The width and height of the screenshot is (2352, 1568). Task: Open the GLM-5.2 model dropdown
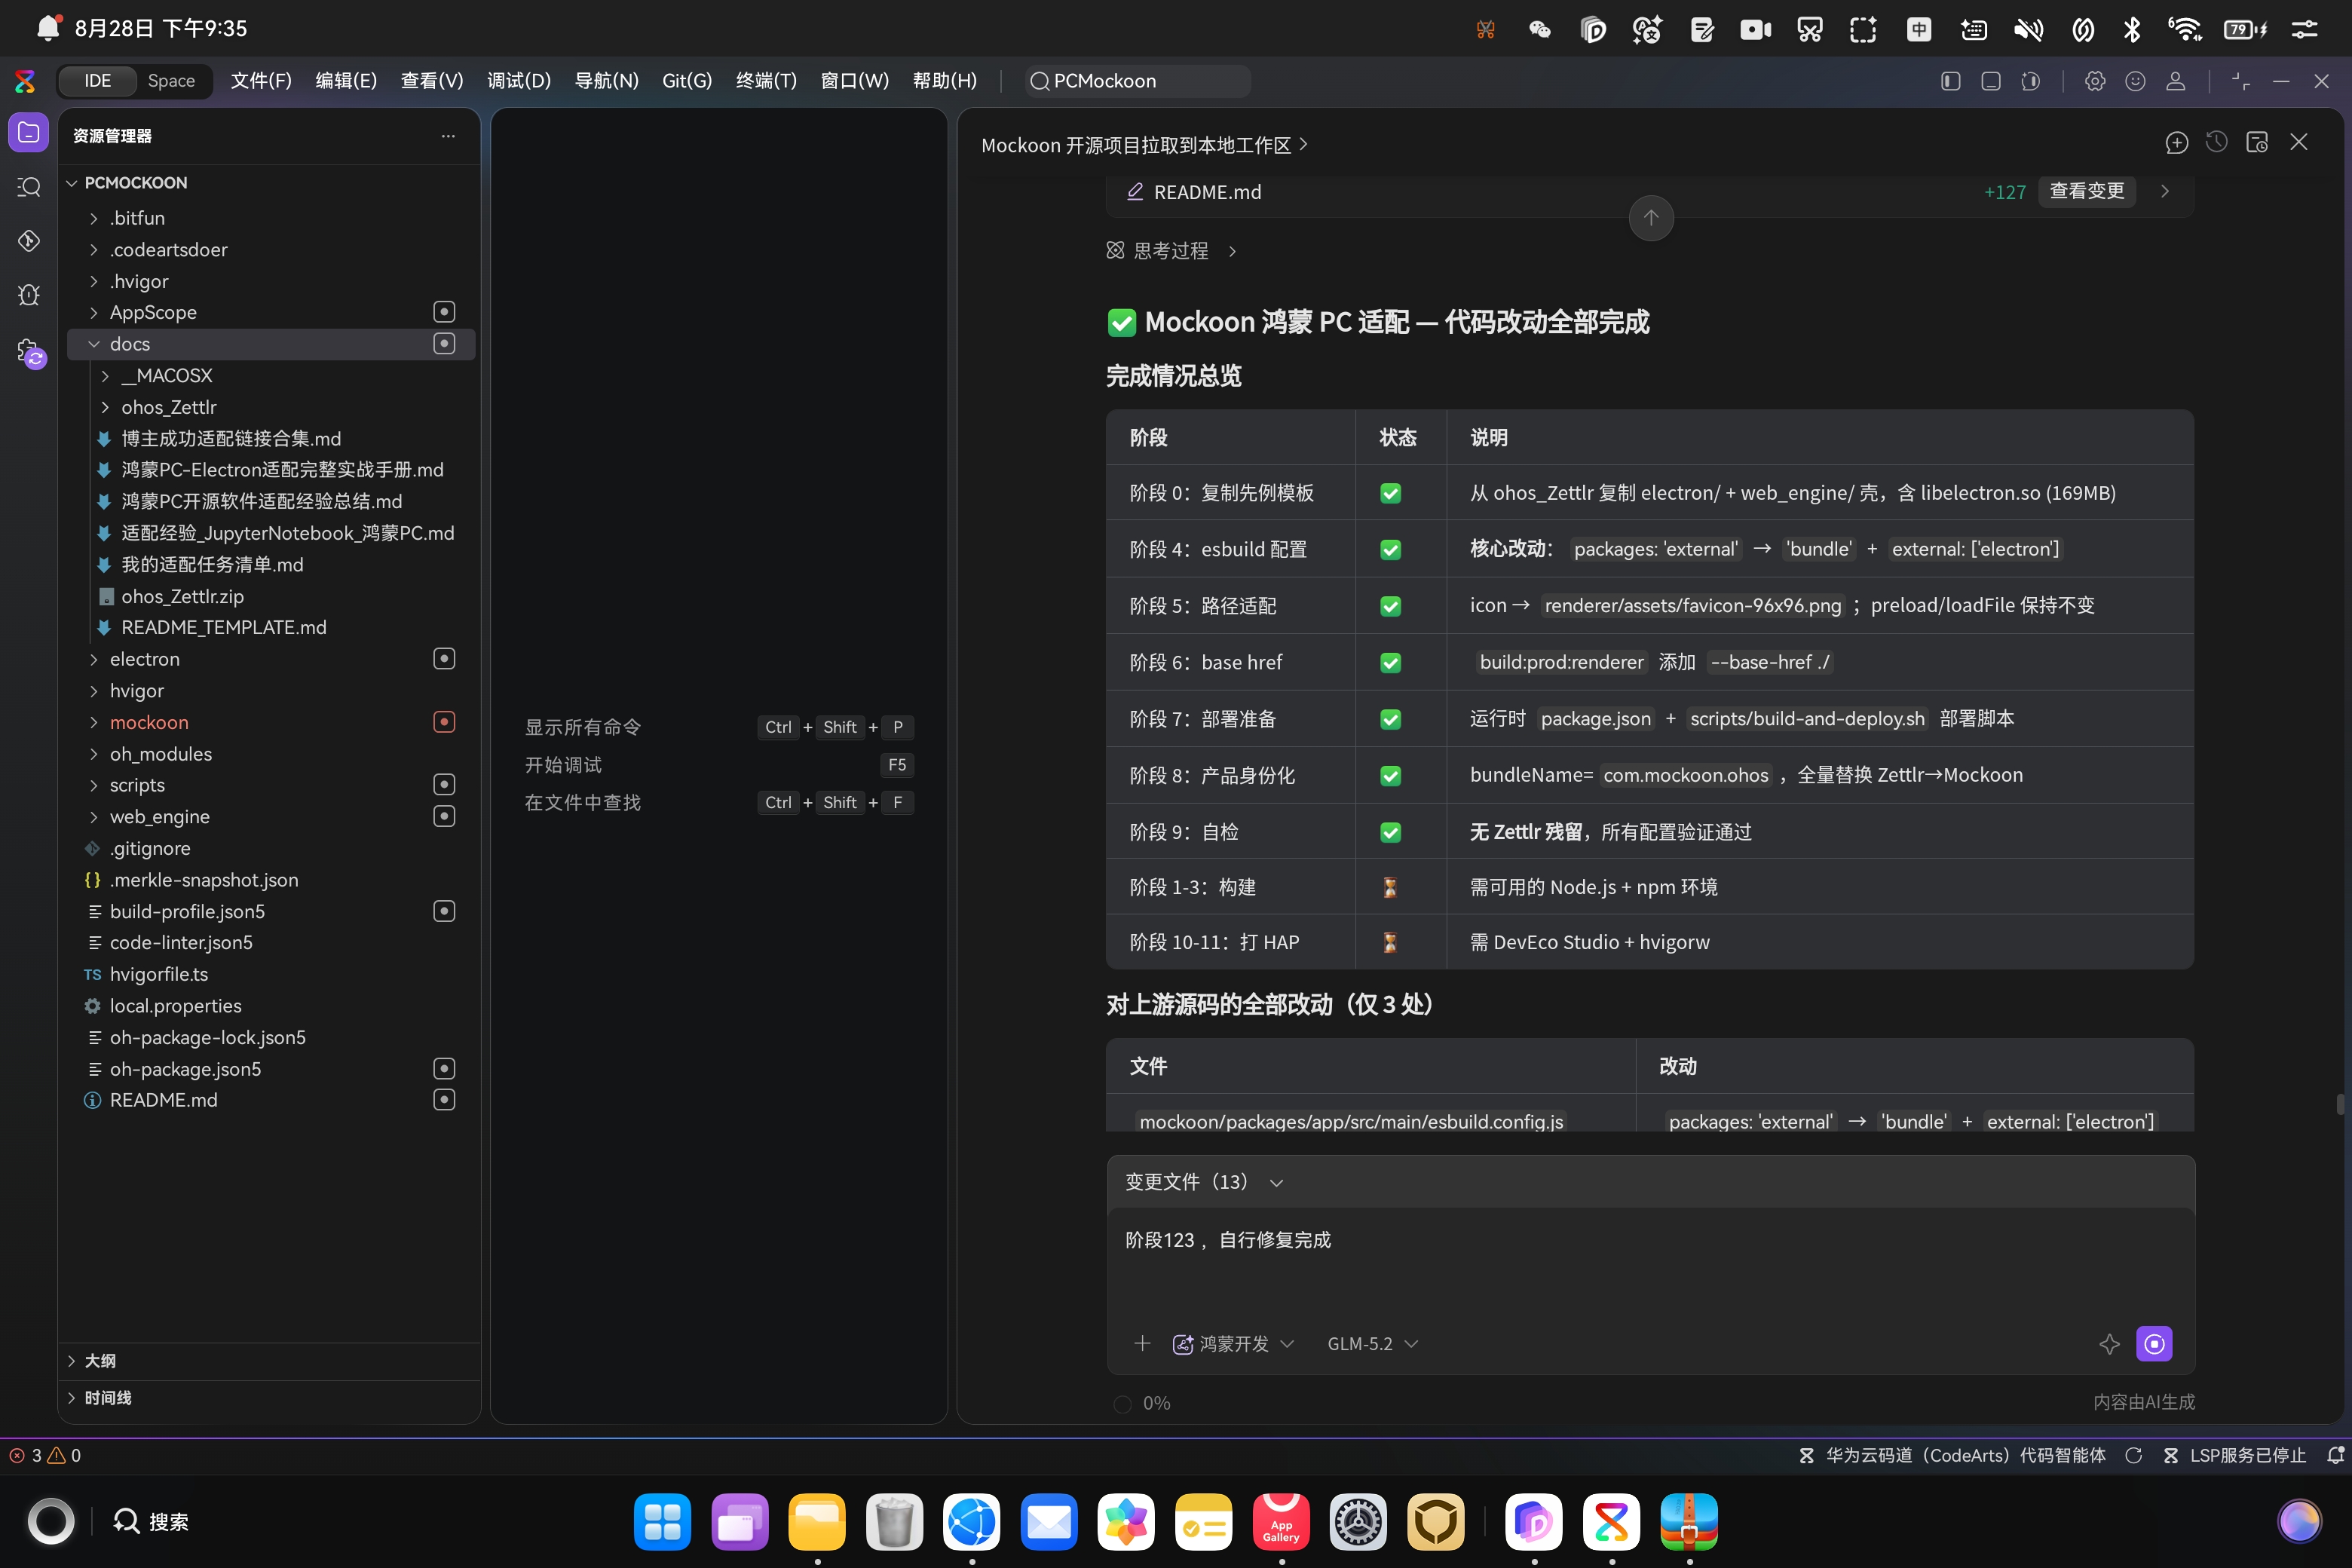pyautogui.click(x=1372, y=1344)
